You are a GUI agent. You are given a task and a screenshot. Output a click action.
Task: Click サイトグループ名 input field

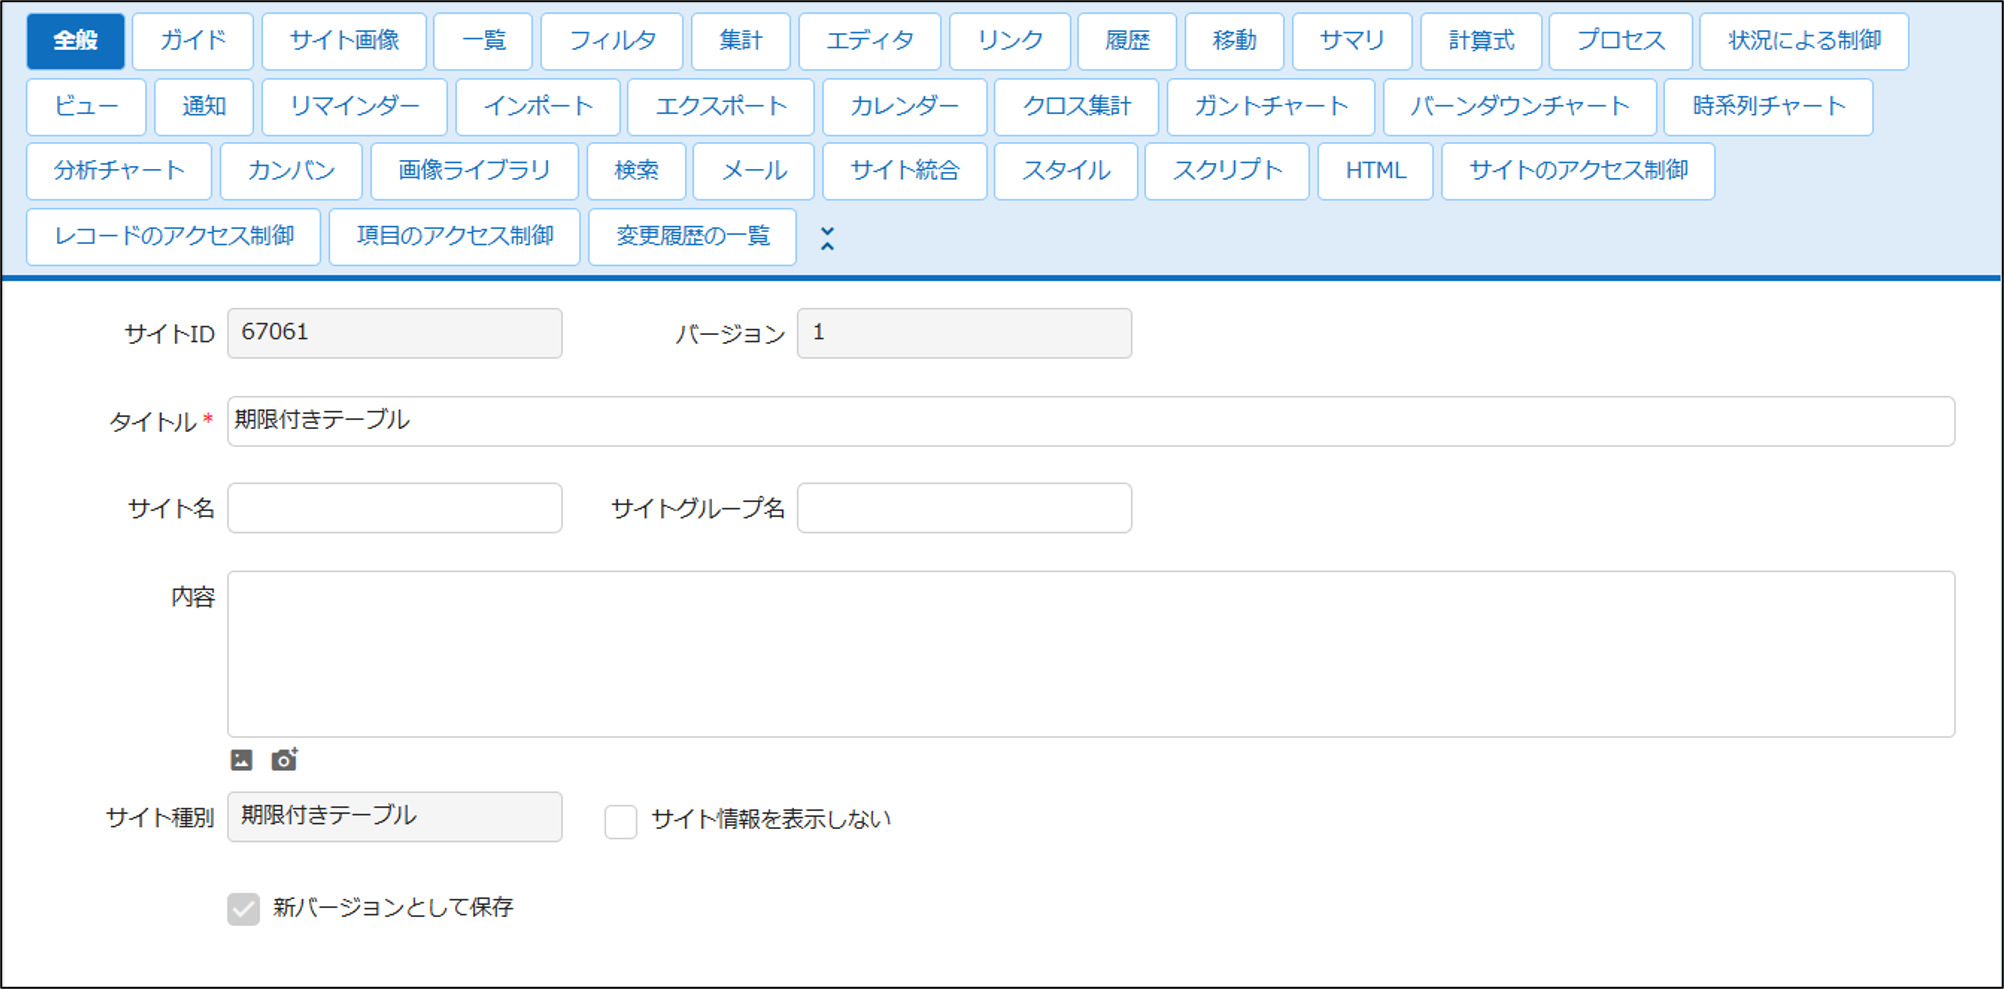[x=964, y=508]
